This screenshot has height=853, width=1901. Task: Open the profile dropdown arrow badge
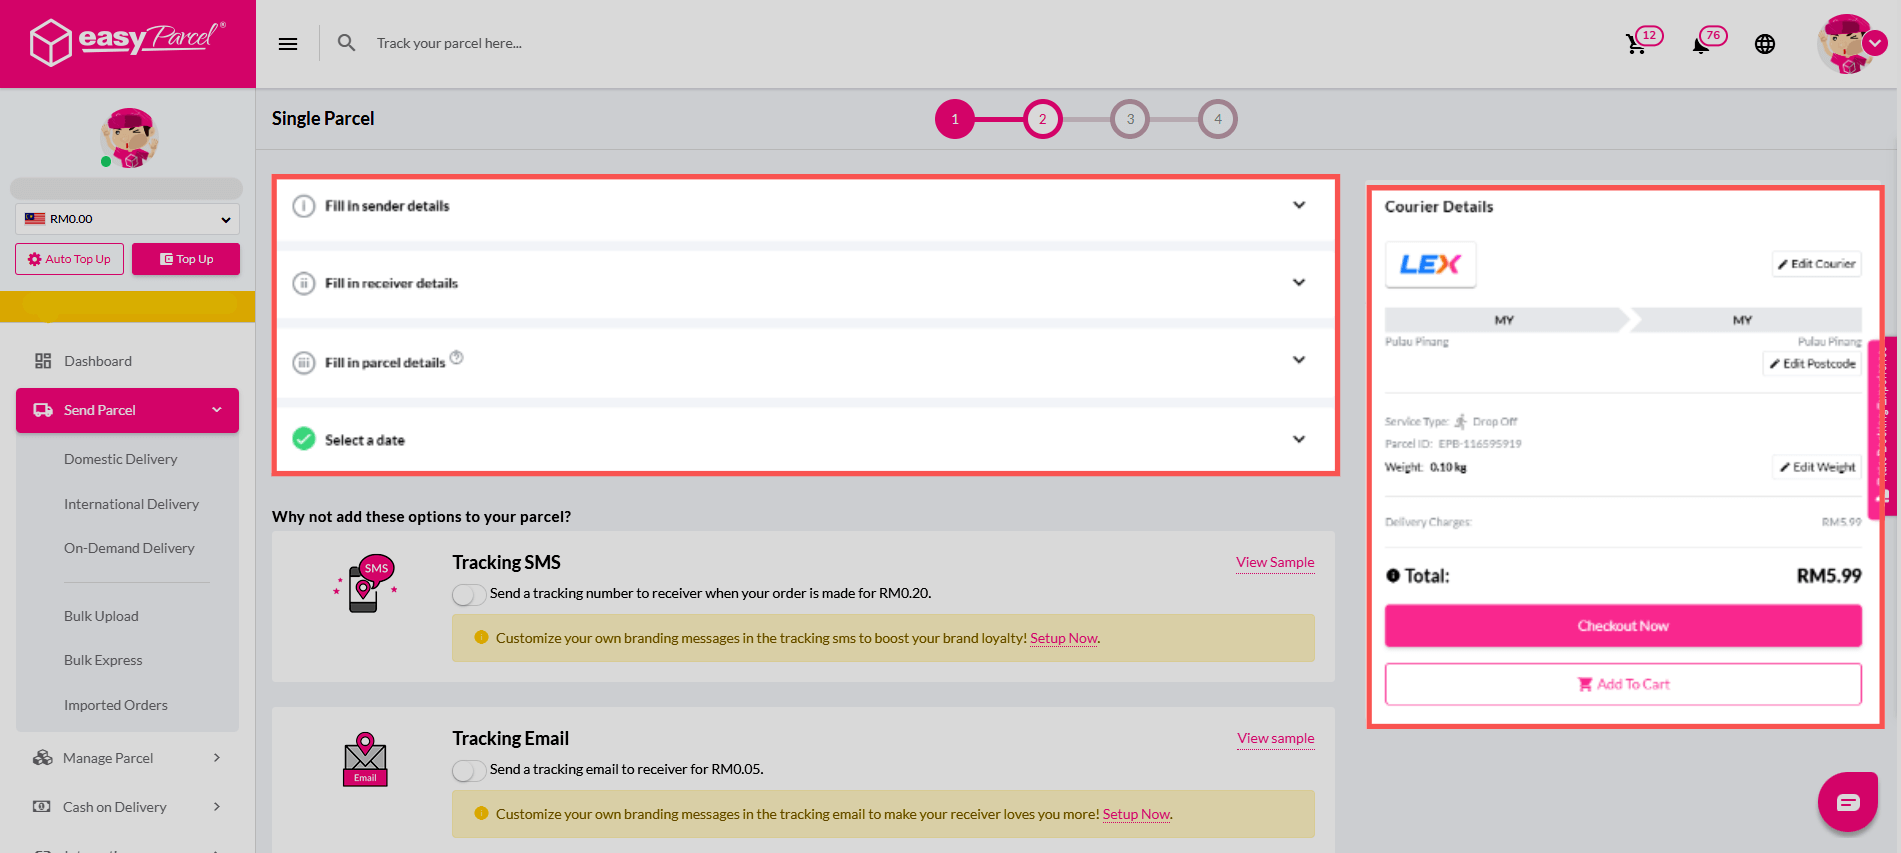pos(1876,43)
